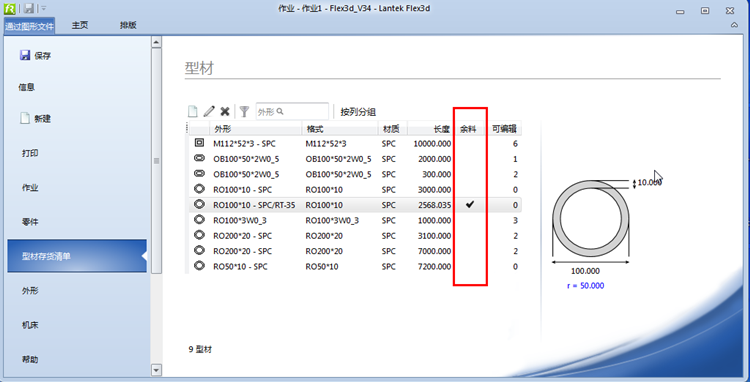Click the 100.000 diameter dimension label

(585, 271)
